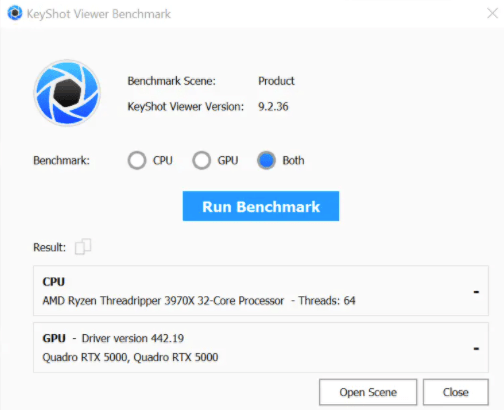Copy the result using the copy icon

pyautogui.click(x=83, y=247)
